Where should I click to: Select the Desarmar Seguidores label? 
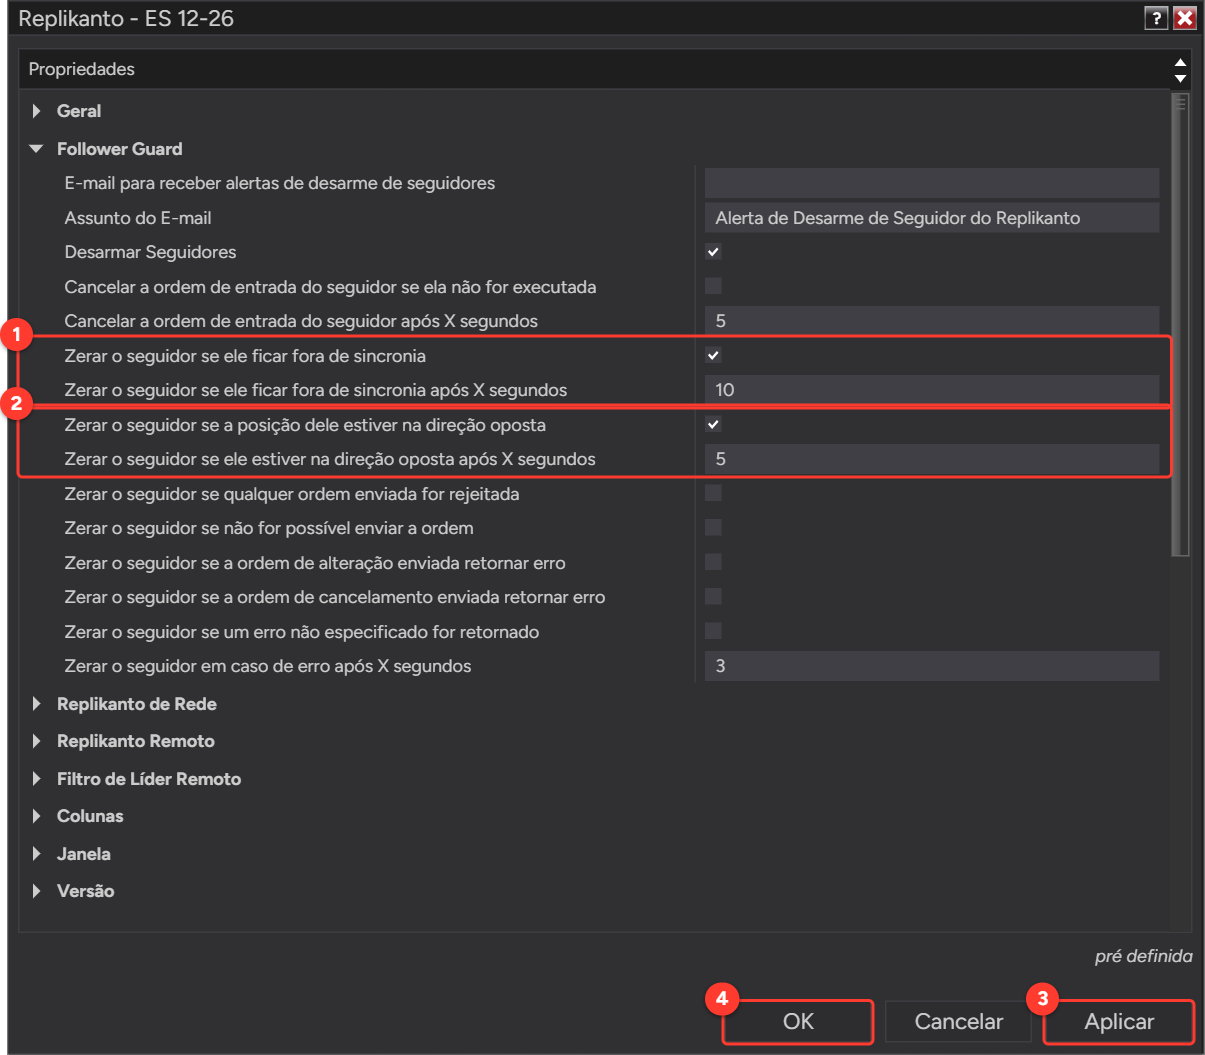(150, 252)
